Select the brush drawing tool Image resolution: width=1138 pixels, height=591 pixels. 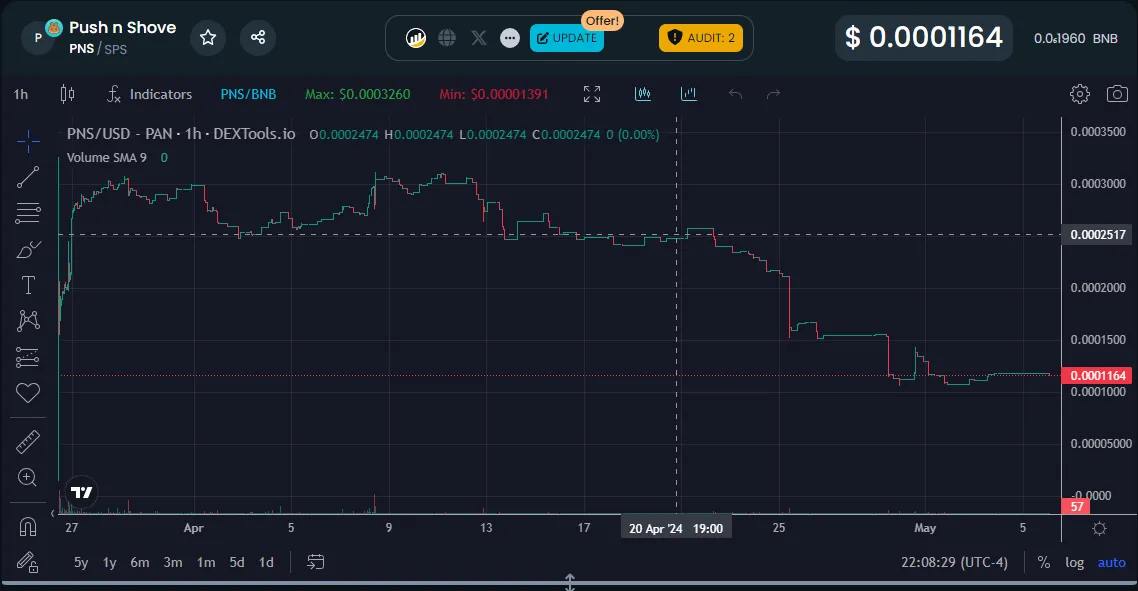pos(28,250)
